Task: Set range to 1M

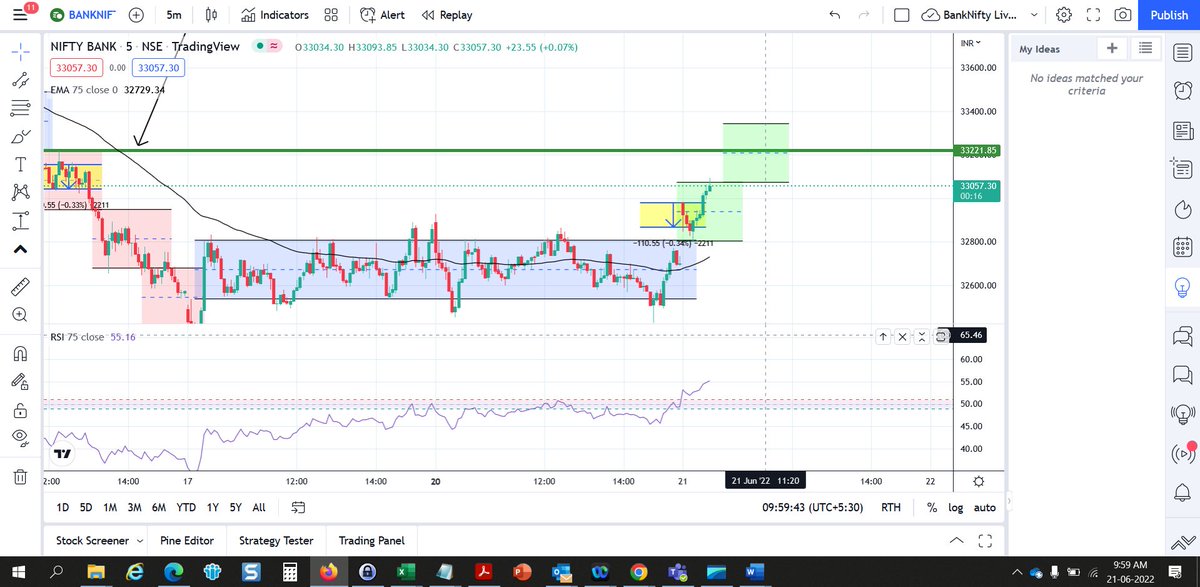Action: 110,507
